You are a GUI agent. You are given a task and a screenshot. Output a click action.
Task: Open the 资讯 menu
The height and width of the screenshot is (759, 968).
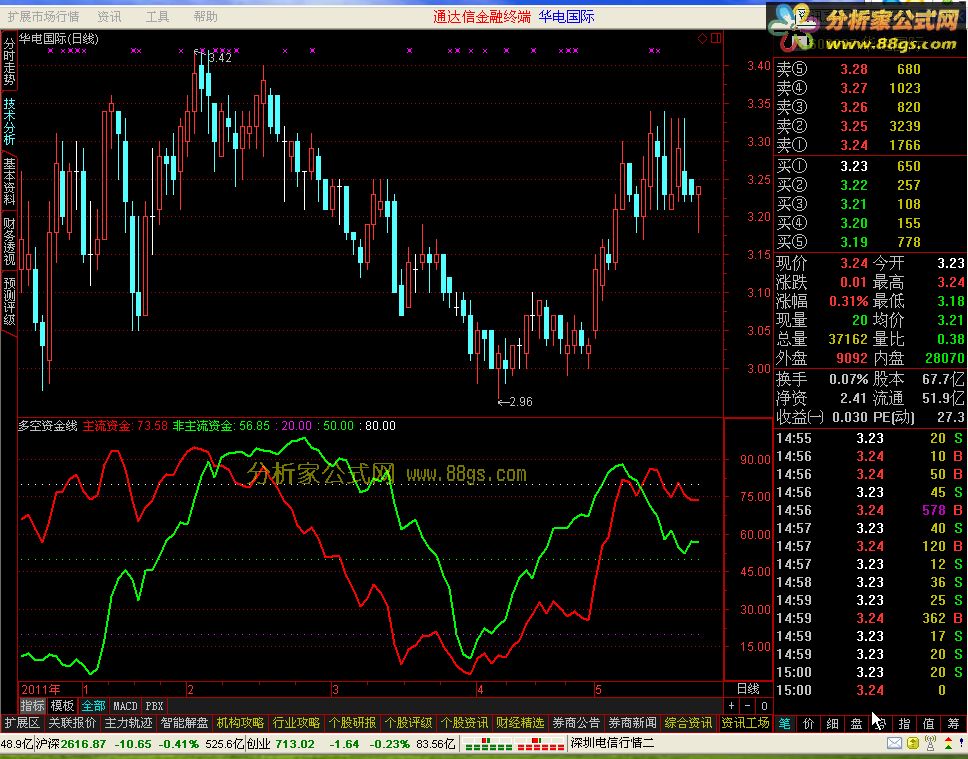pyautogui.click(x=109, y=17)
